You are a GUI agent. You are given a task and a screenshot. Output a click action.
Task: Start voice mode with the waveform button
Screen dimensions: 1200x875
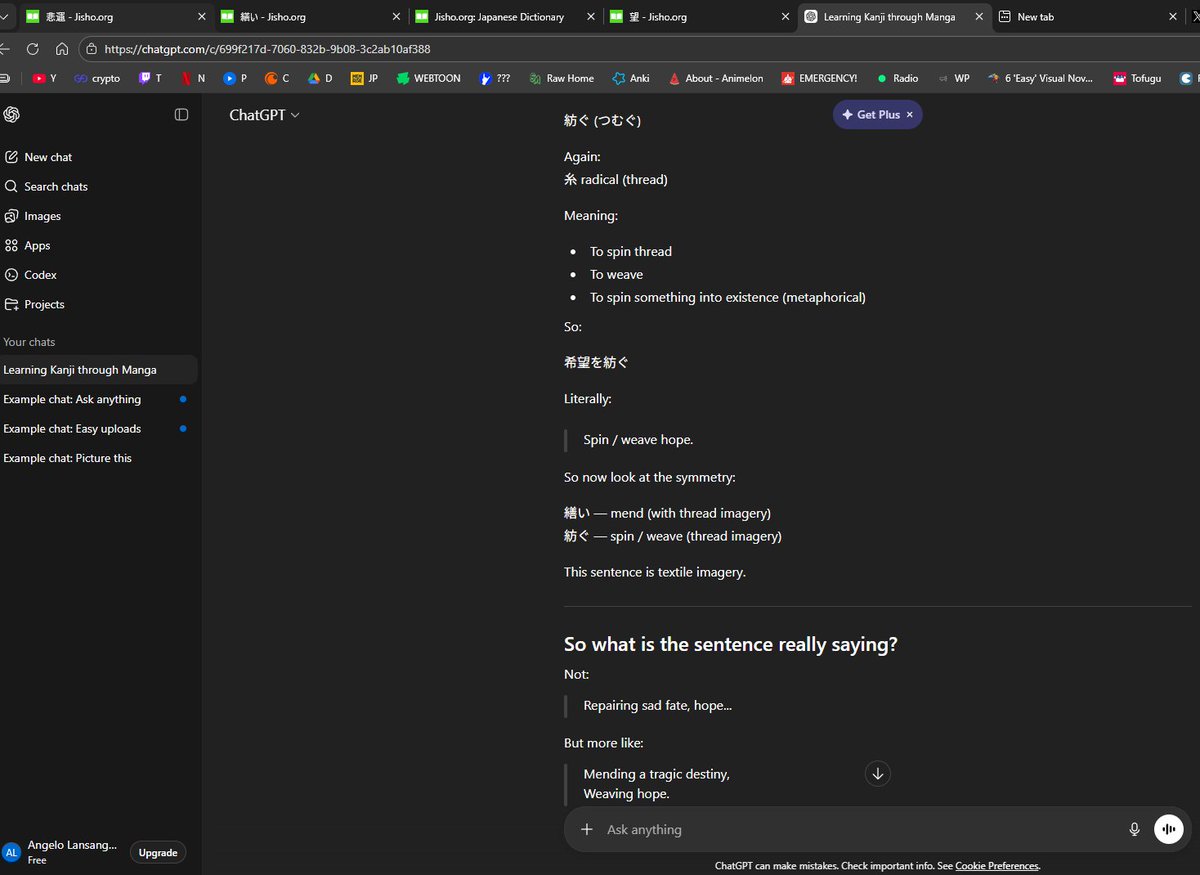1168,829
